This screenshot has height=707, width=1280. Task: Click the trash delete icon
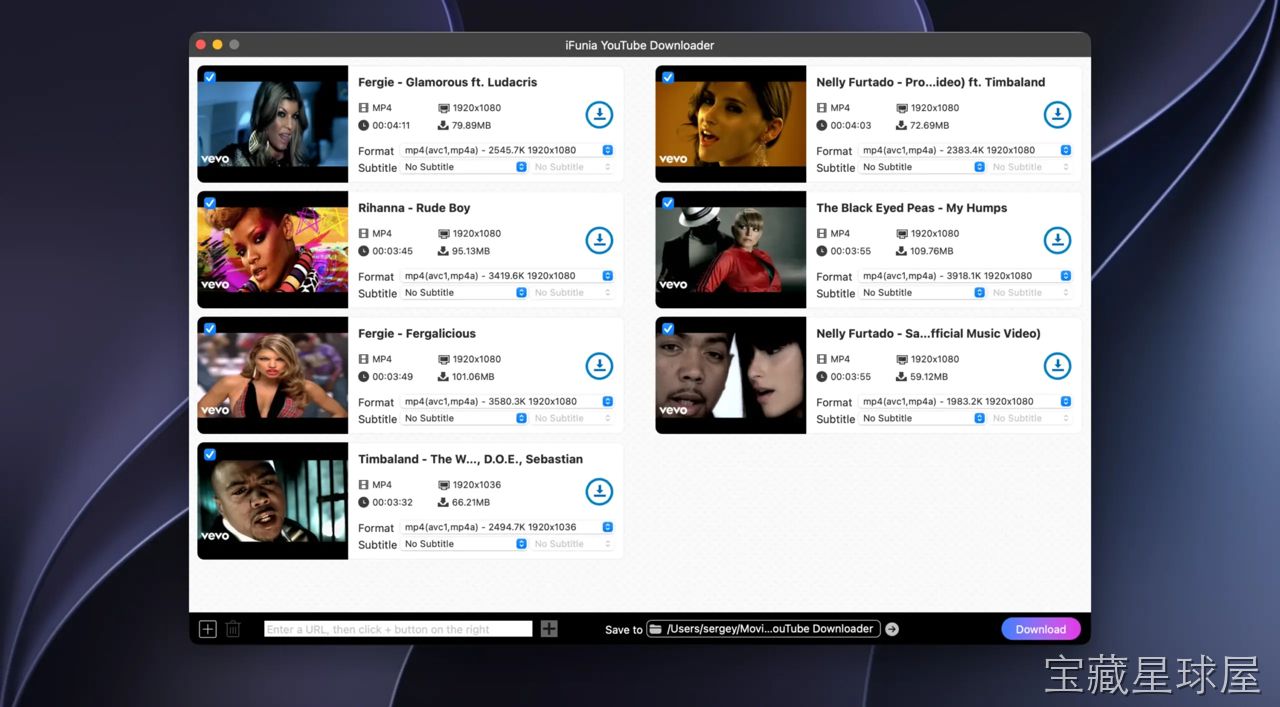(233, 629)
